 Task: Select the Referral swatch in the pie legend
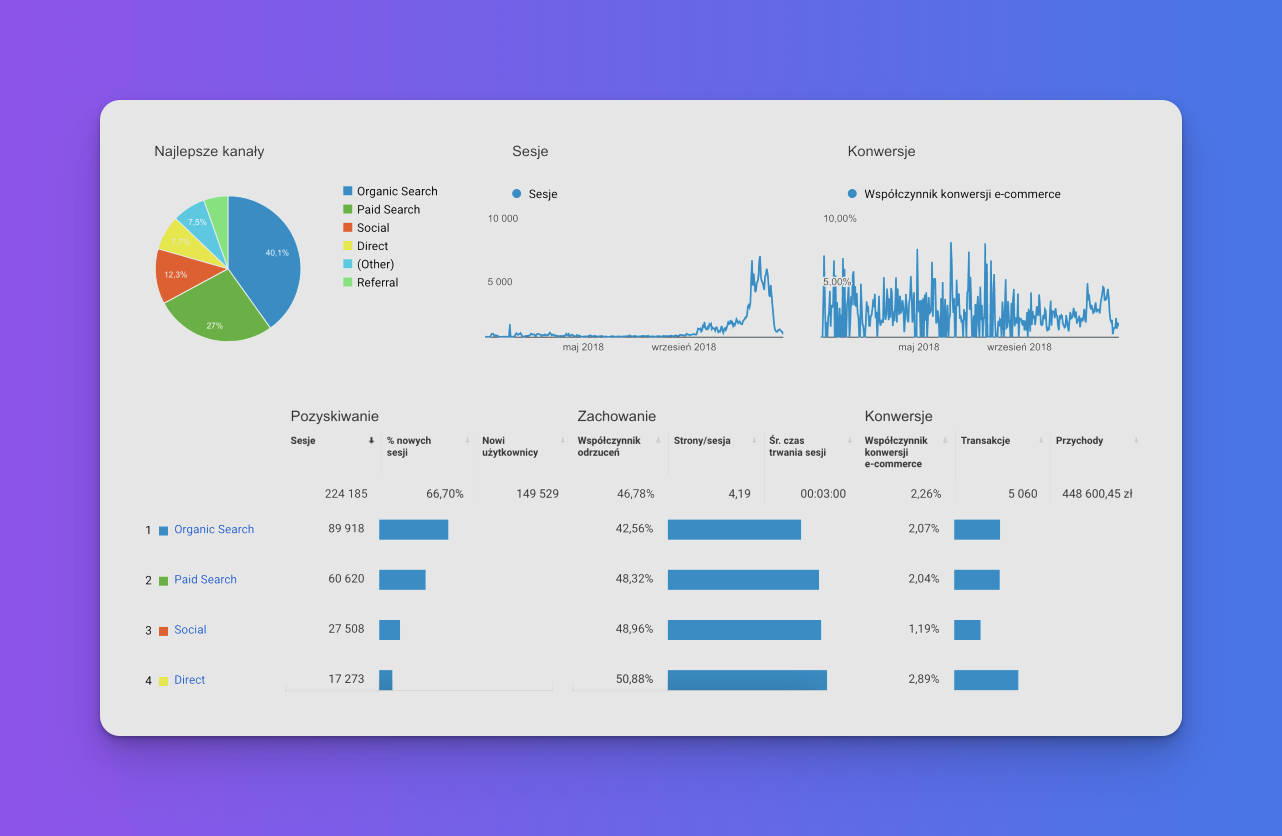point(347,282)
